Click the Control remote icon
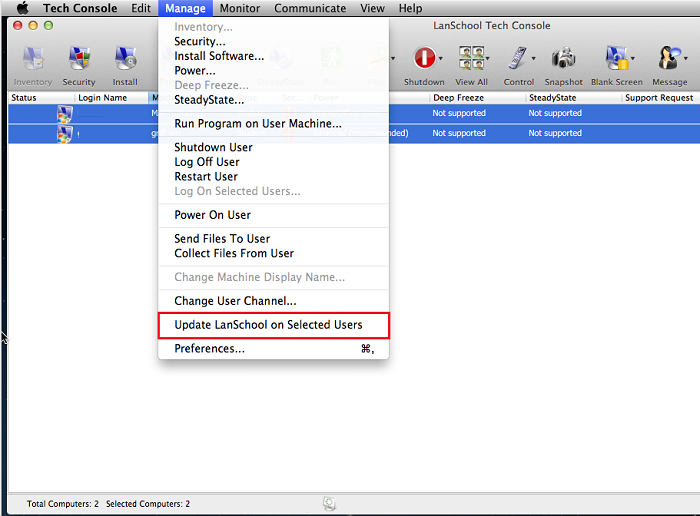Screen dimensions: 700x516 517,58
